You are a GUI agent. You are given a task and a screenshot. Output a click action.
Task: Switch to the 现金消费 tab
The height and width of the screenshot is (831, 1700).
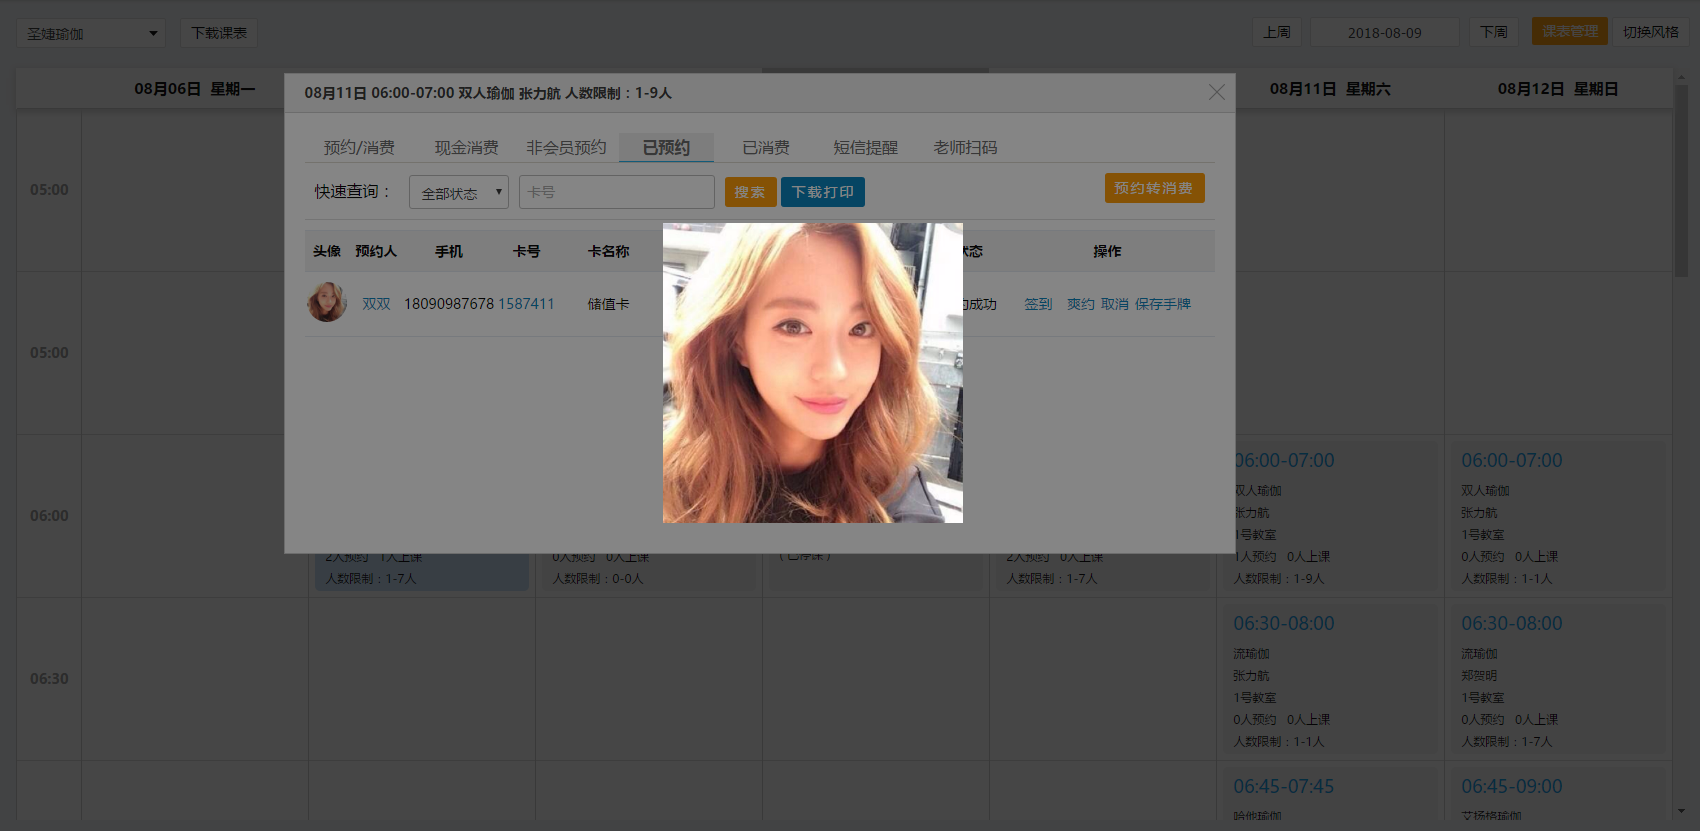coord(466,148)
